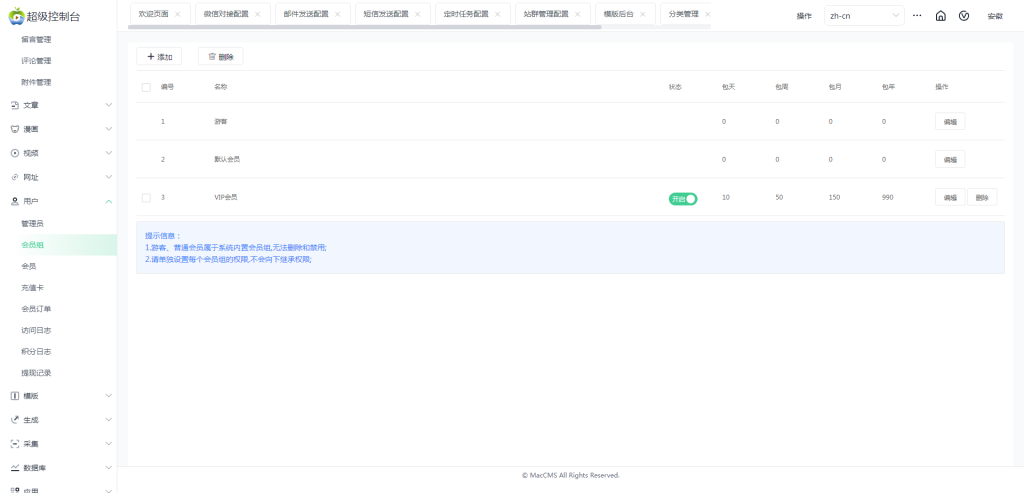The width and height of the screenshot is (1024, 493).
Task: Click the 150 monthly price cell
Action: [x=834, y=197]
